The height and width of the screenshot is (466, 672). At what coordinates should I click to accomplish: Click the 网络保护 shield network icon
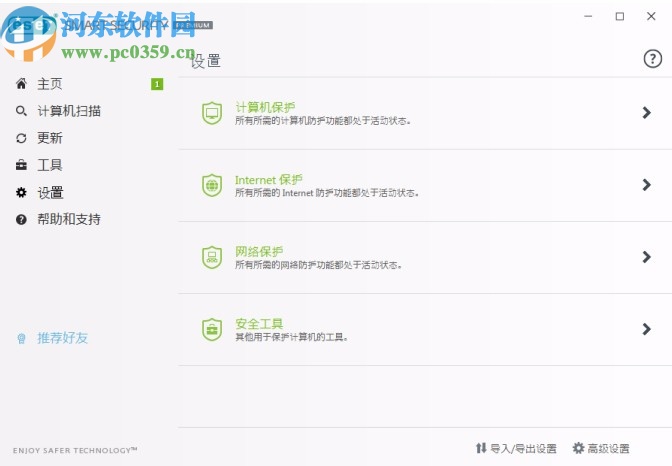(212, 257)
